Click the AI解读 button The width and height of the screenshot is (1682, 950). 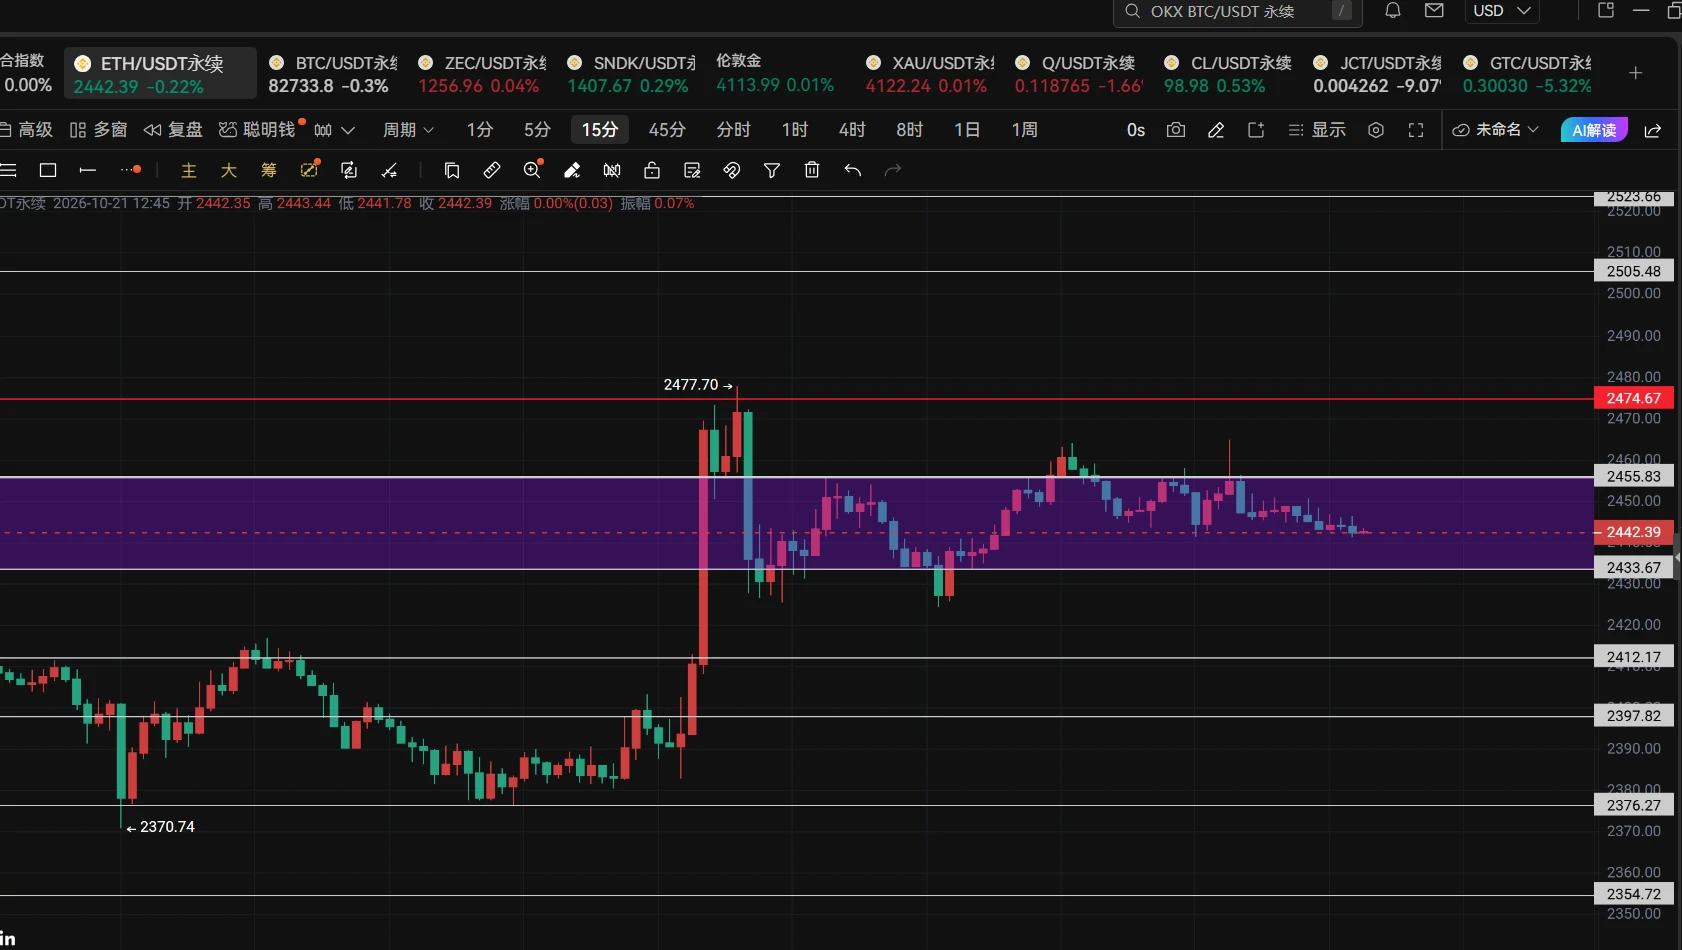point(1594,130)
